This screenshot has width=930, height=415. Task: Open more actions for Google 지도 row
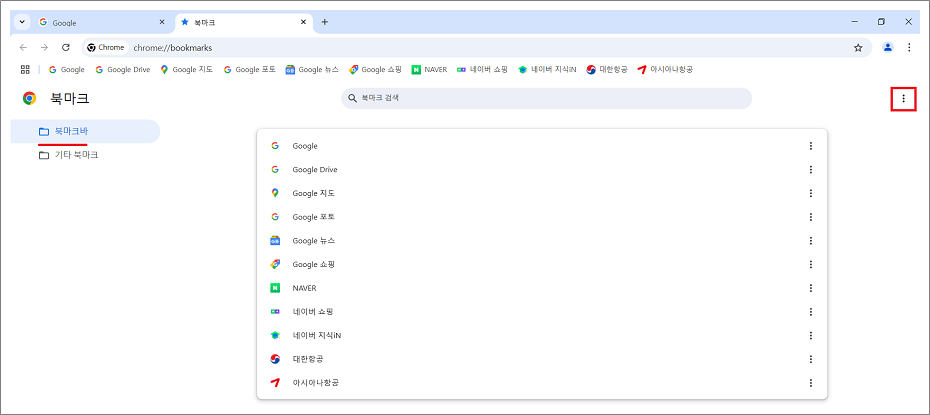pos(811,193)
